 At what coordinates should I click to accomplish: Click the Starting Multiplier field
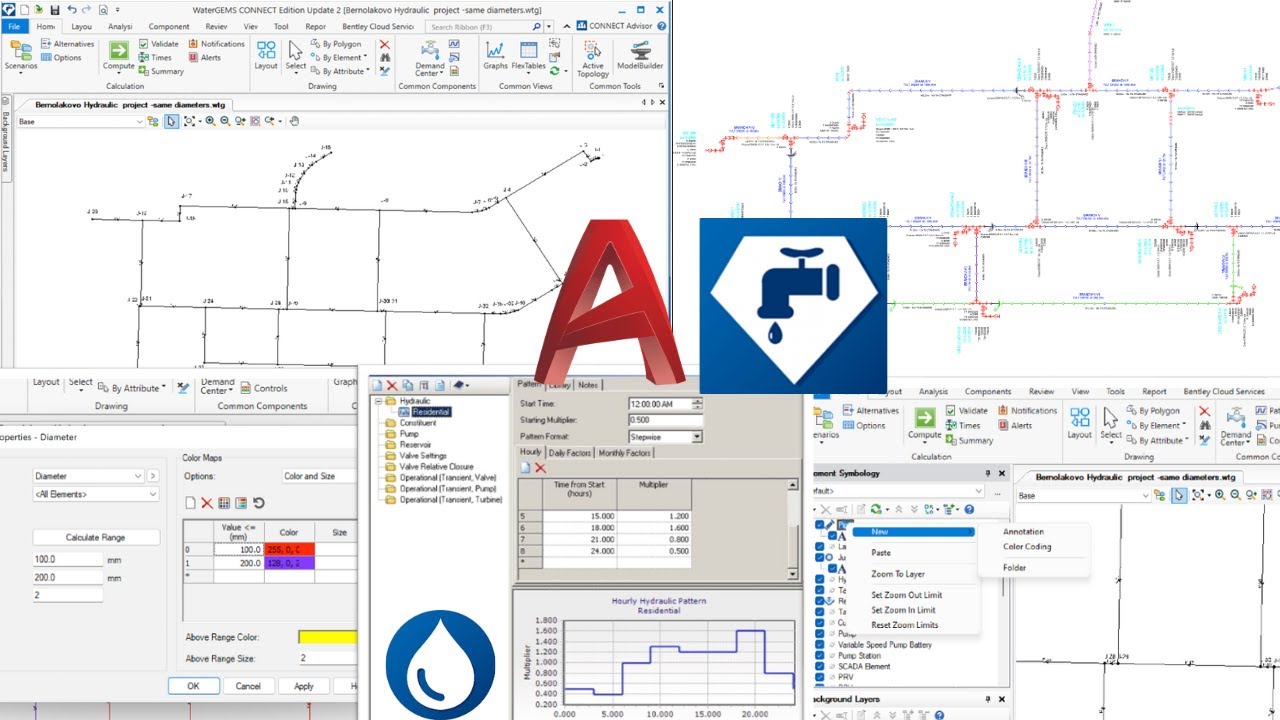tap(665, 420)
